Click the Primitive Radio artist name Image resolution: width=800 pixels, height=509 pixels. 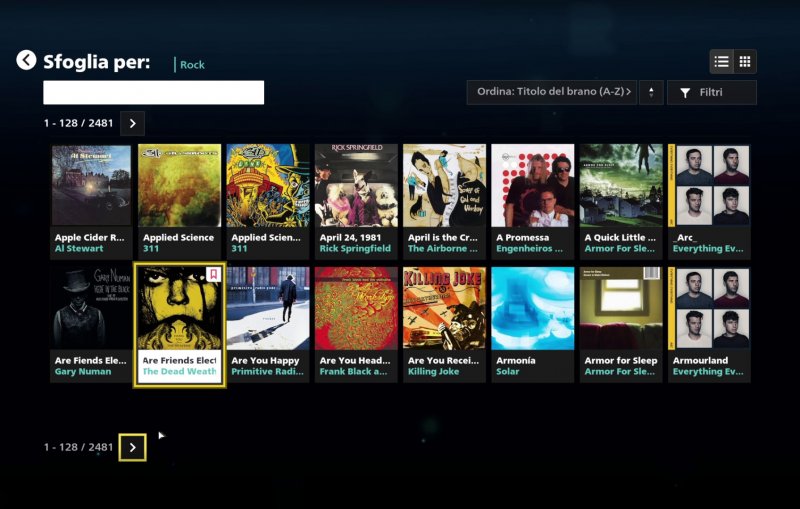click(x=268, y=372)
